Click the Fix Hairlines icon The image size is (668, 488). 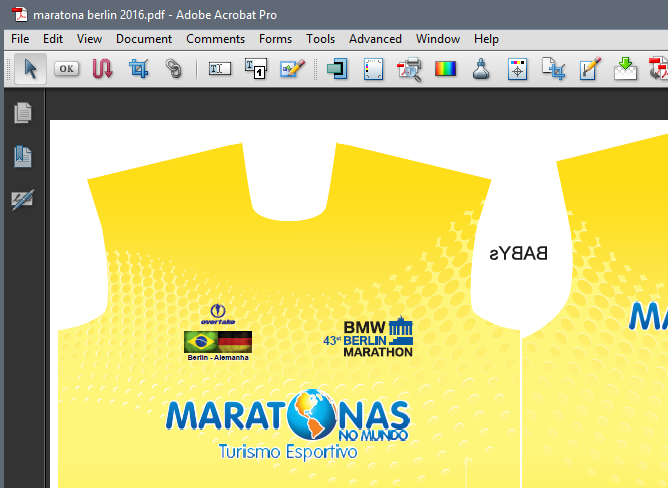pyautogui.click(x=590, y=69)
